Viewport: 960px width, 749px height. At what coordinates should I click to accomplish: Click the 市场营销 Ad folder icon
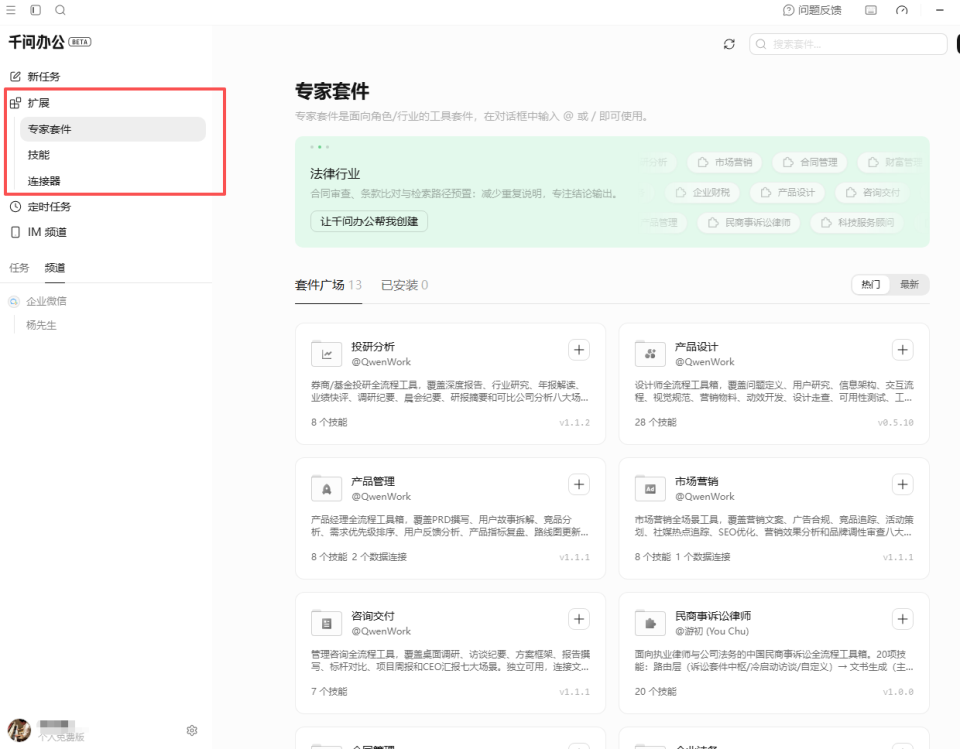650,488
